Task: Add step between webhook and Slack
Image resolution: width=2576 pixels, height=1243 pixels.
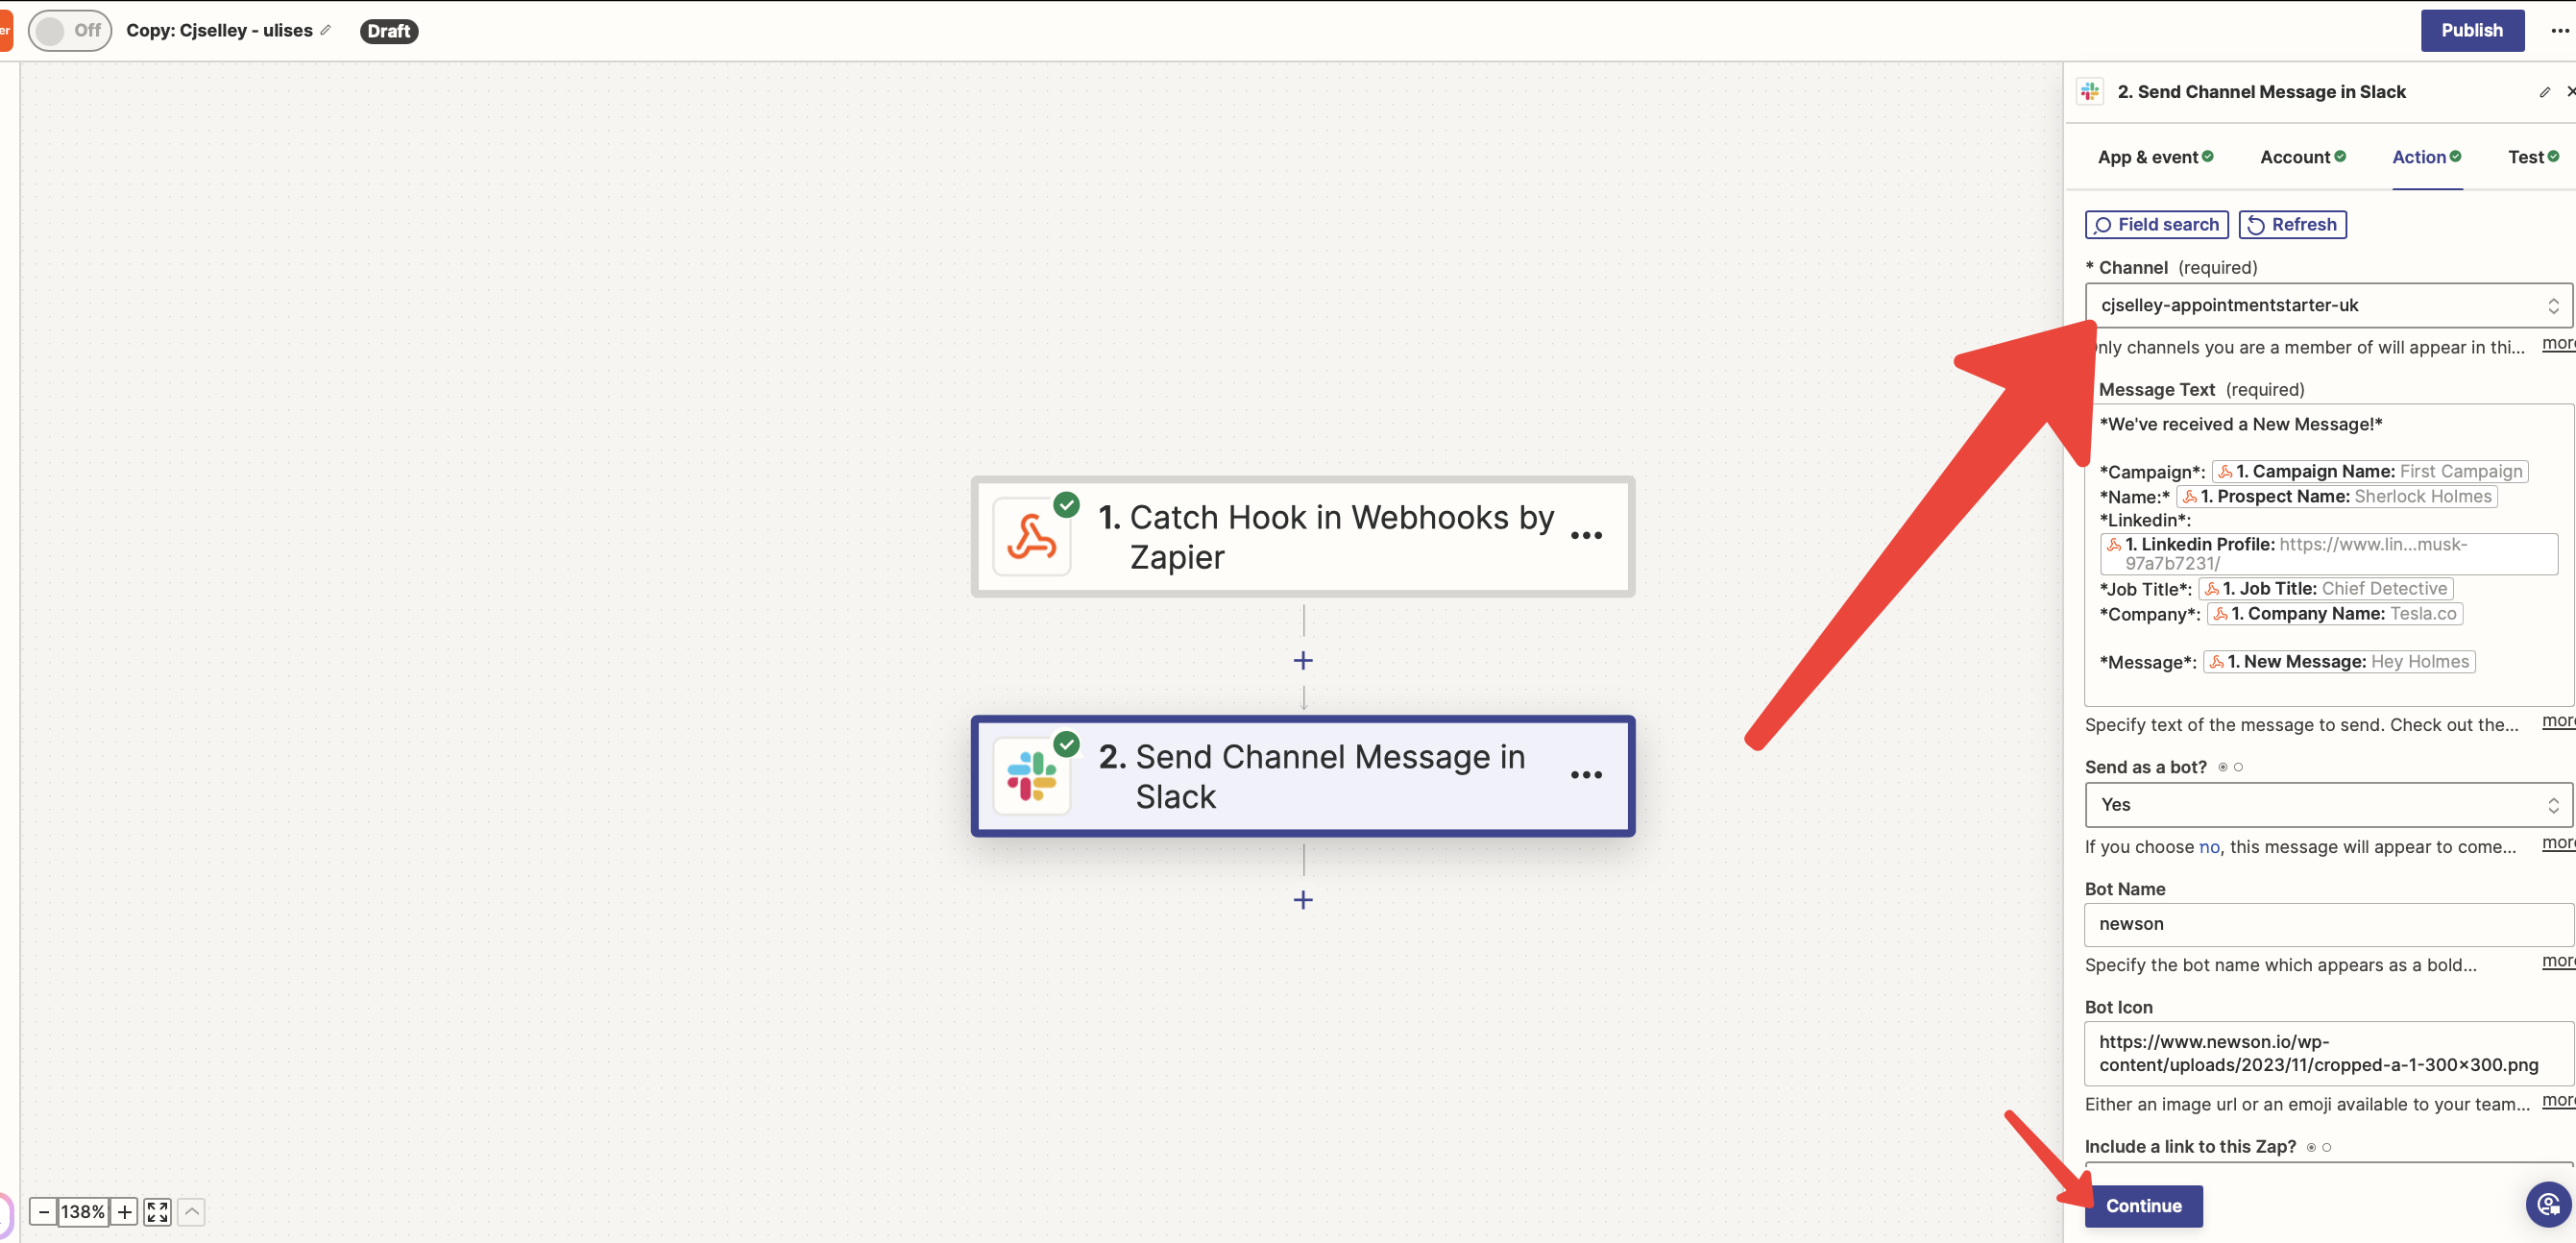Action: [1302, 660]
